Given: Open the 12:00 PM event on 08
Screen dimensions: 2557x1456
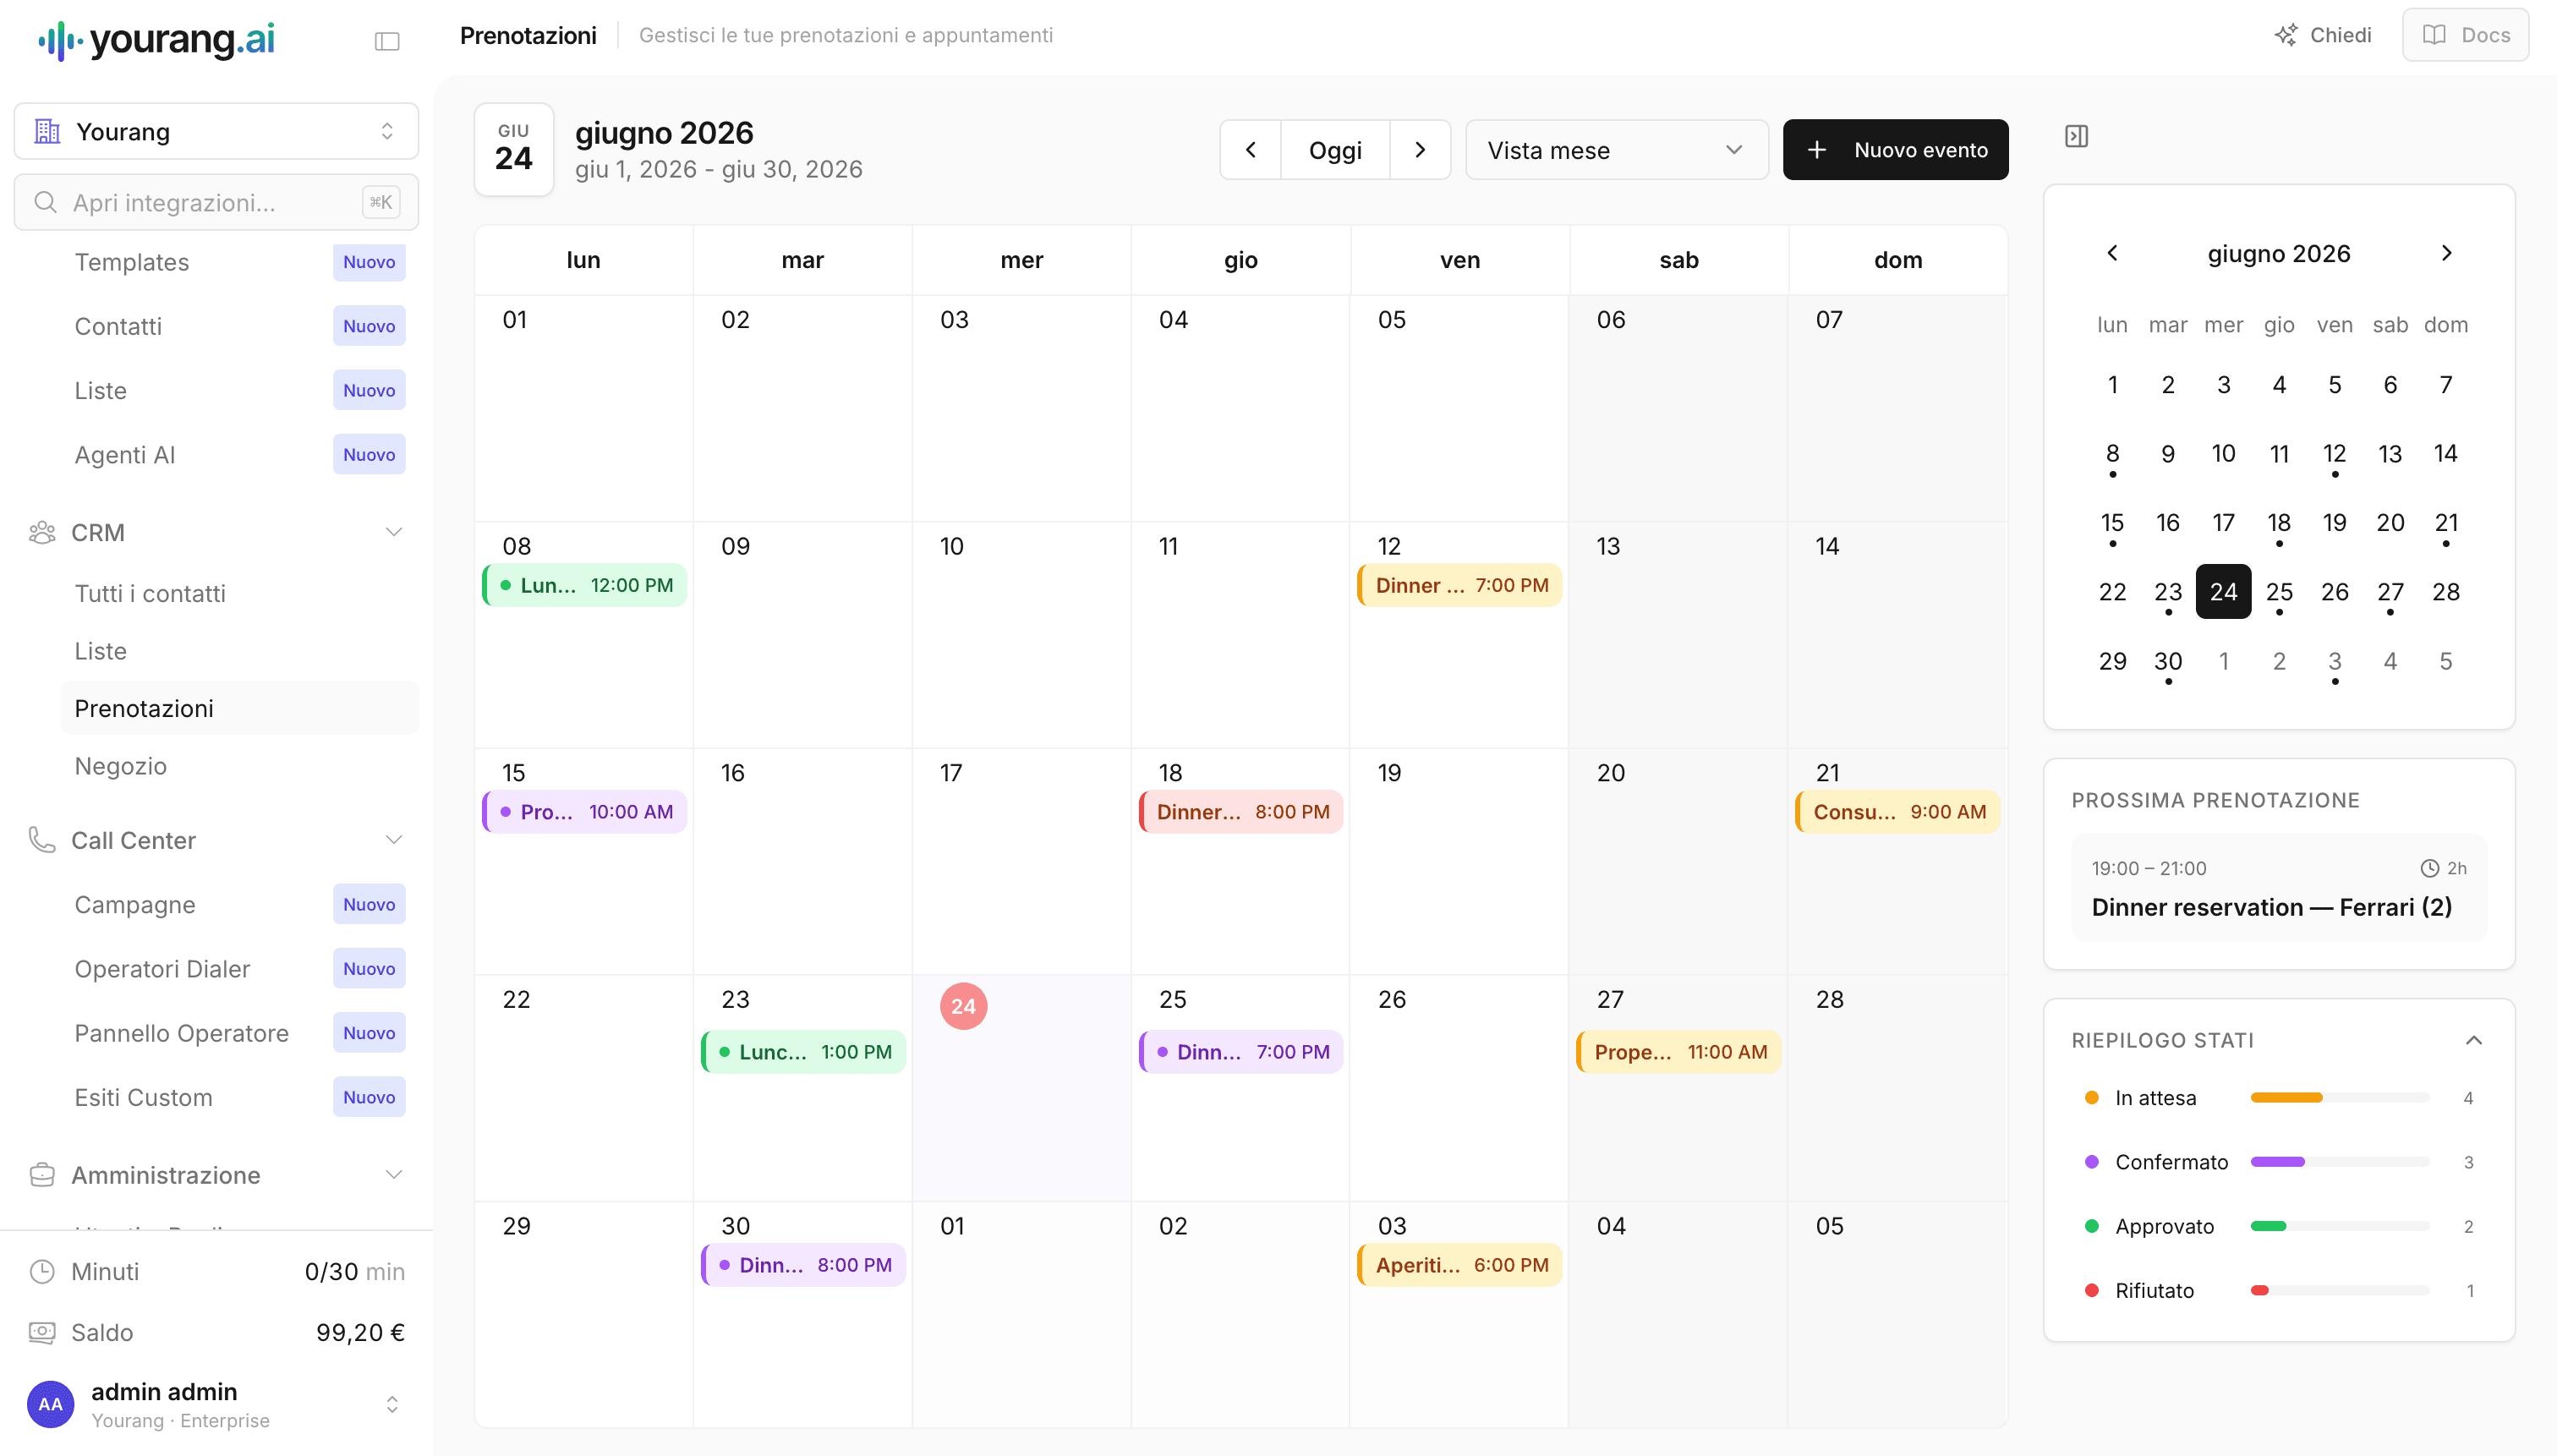Looking at the screenshot, I should coord(584,585).
